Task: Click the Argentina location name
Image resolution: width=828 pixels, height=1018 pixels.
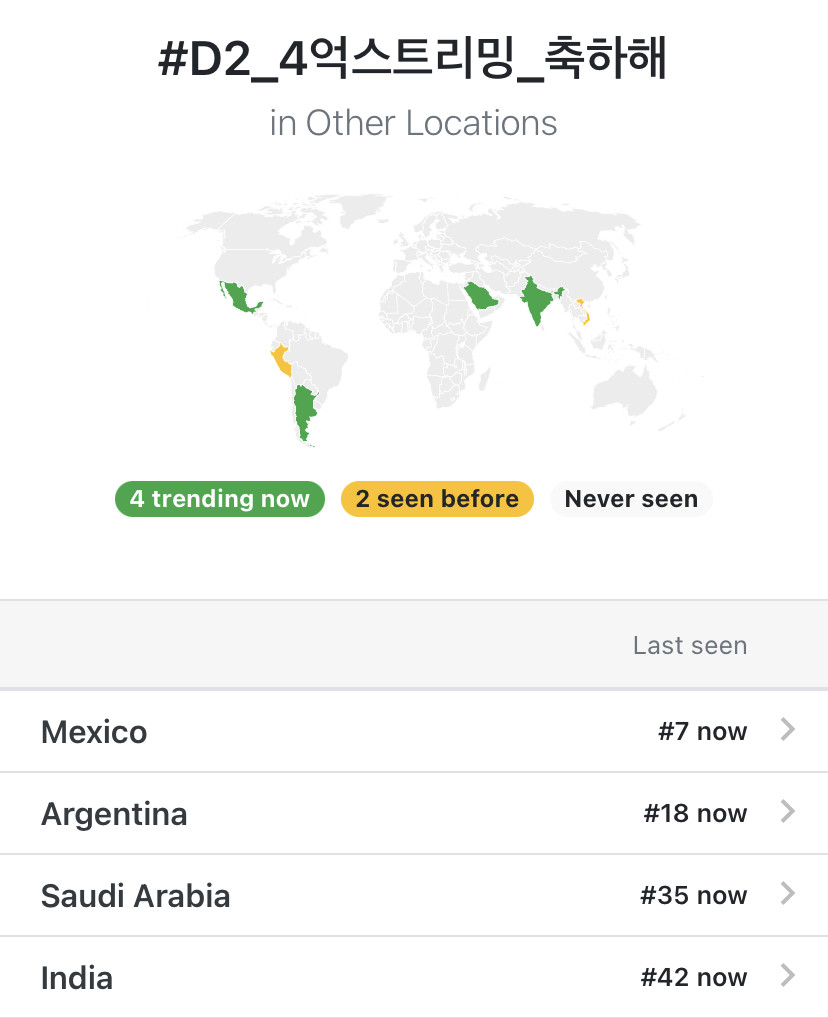Action: tap(114, 814)
